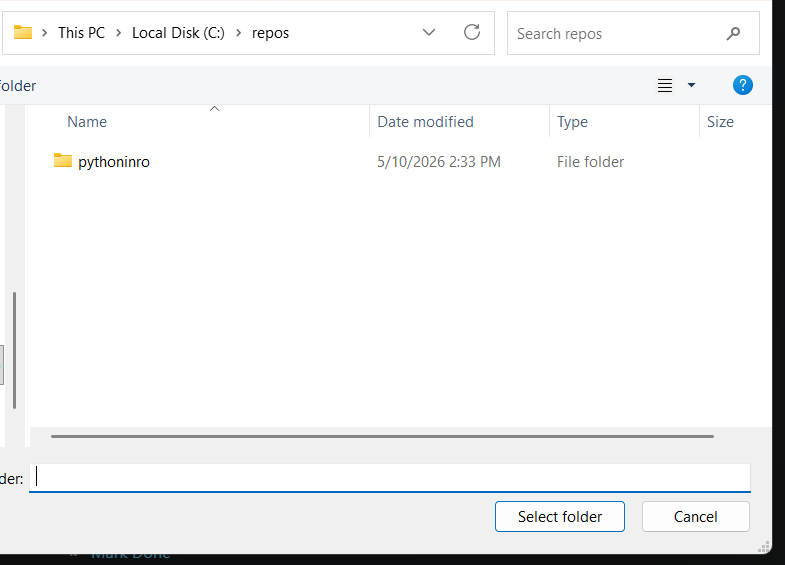This screenshot has width=785, height=565.
Task: Cancel the folder selection dialog
Action: click(695, 516)
